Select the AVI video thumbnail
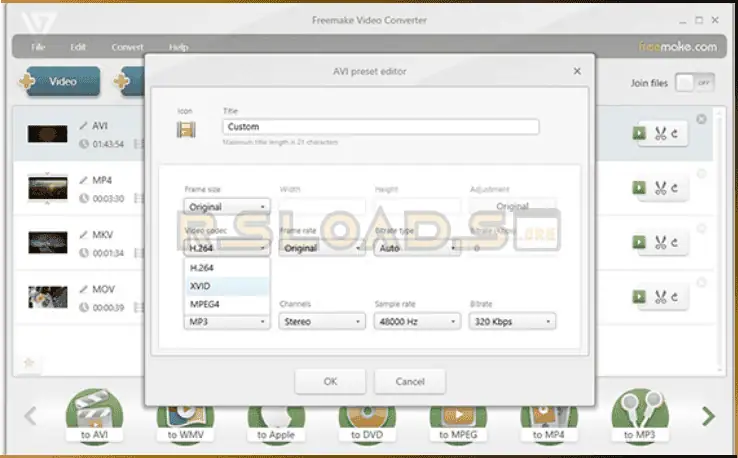 [47, 134]
